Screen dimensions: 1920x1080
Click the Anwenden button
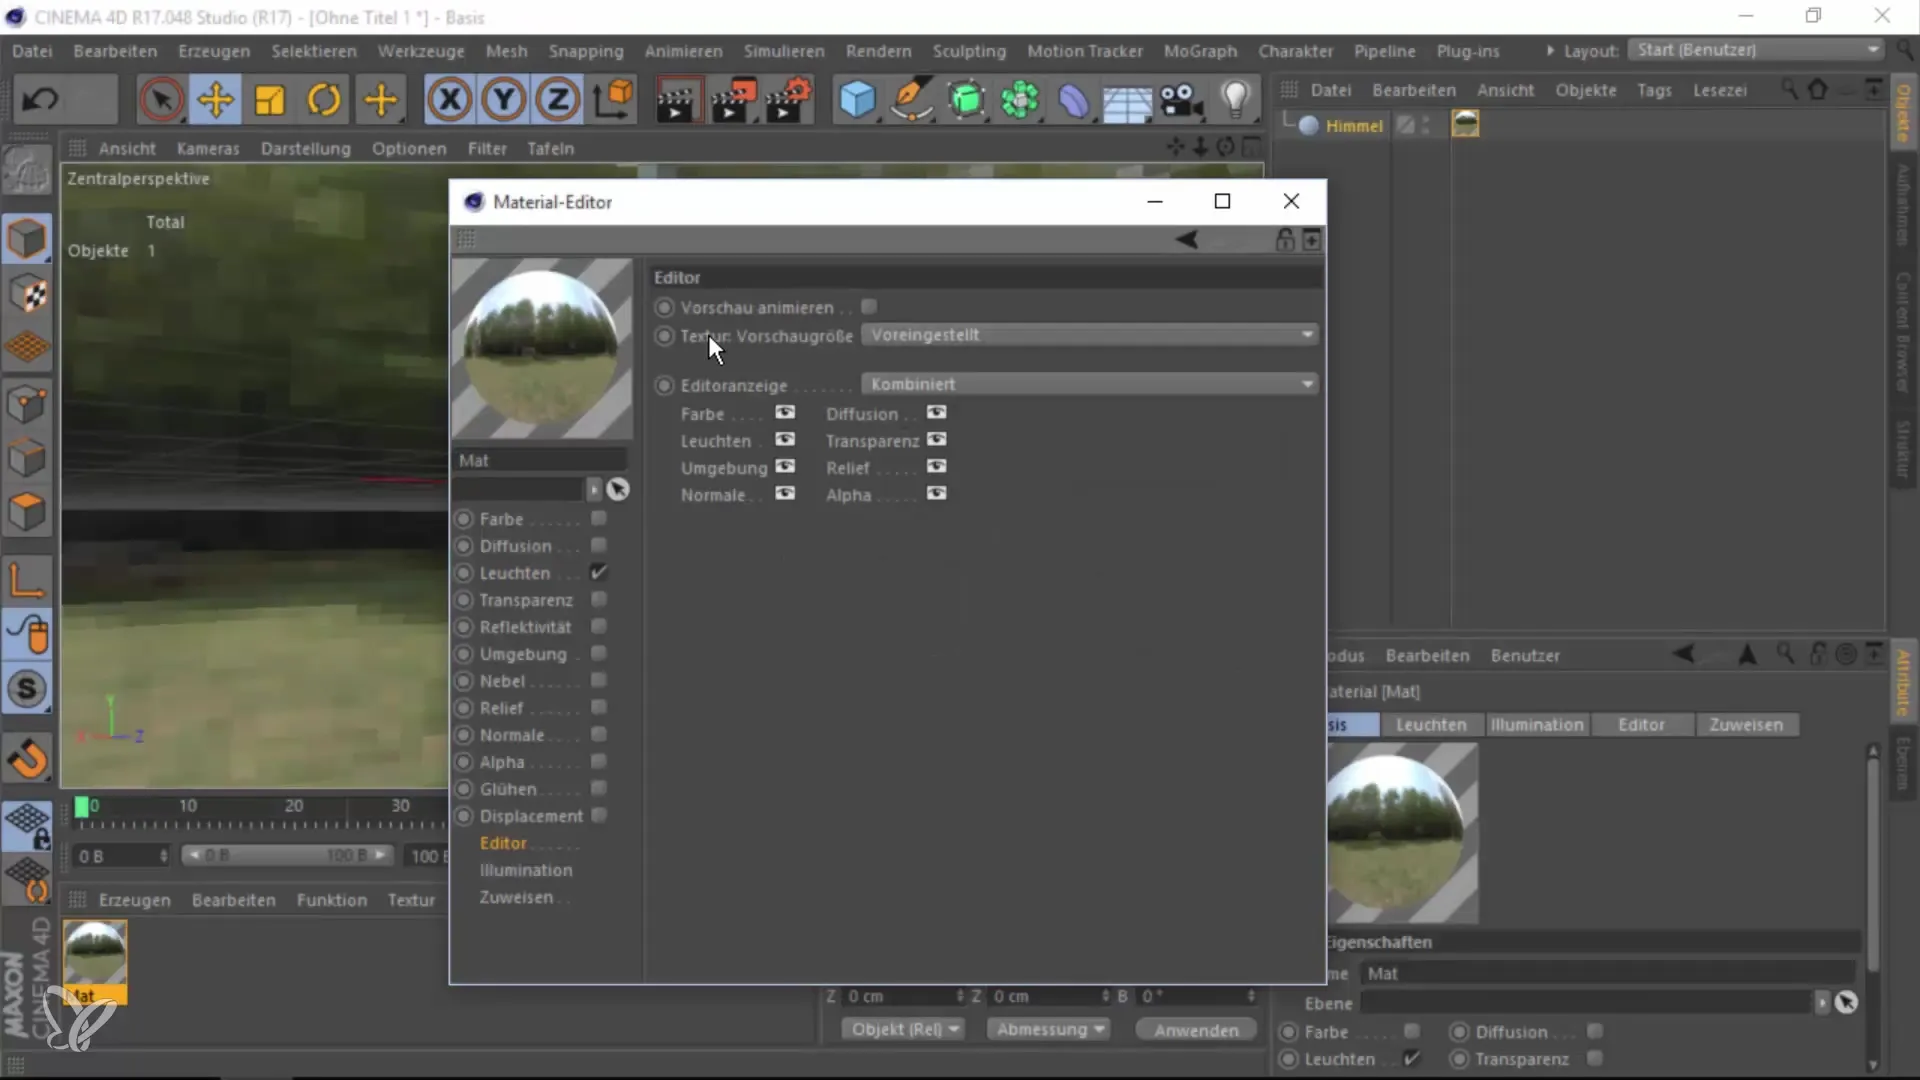click(1196, 1030)
